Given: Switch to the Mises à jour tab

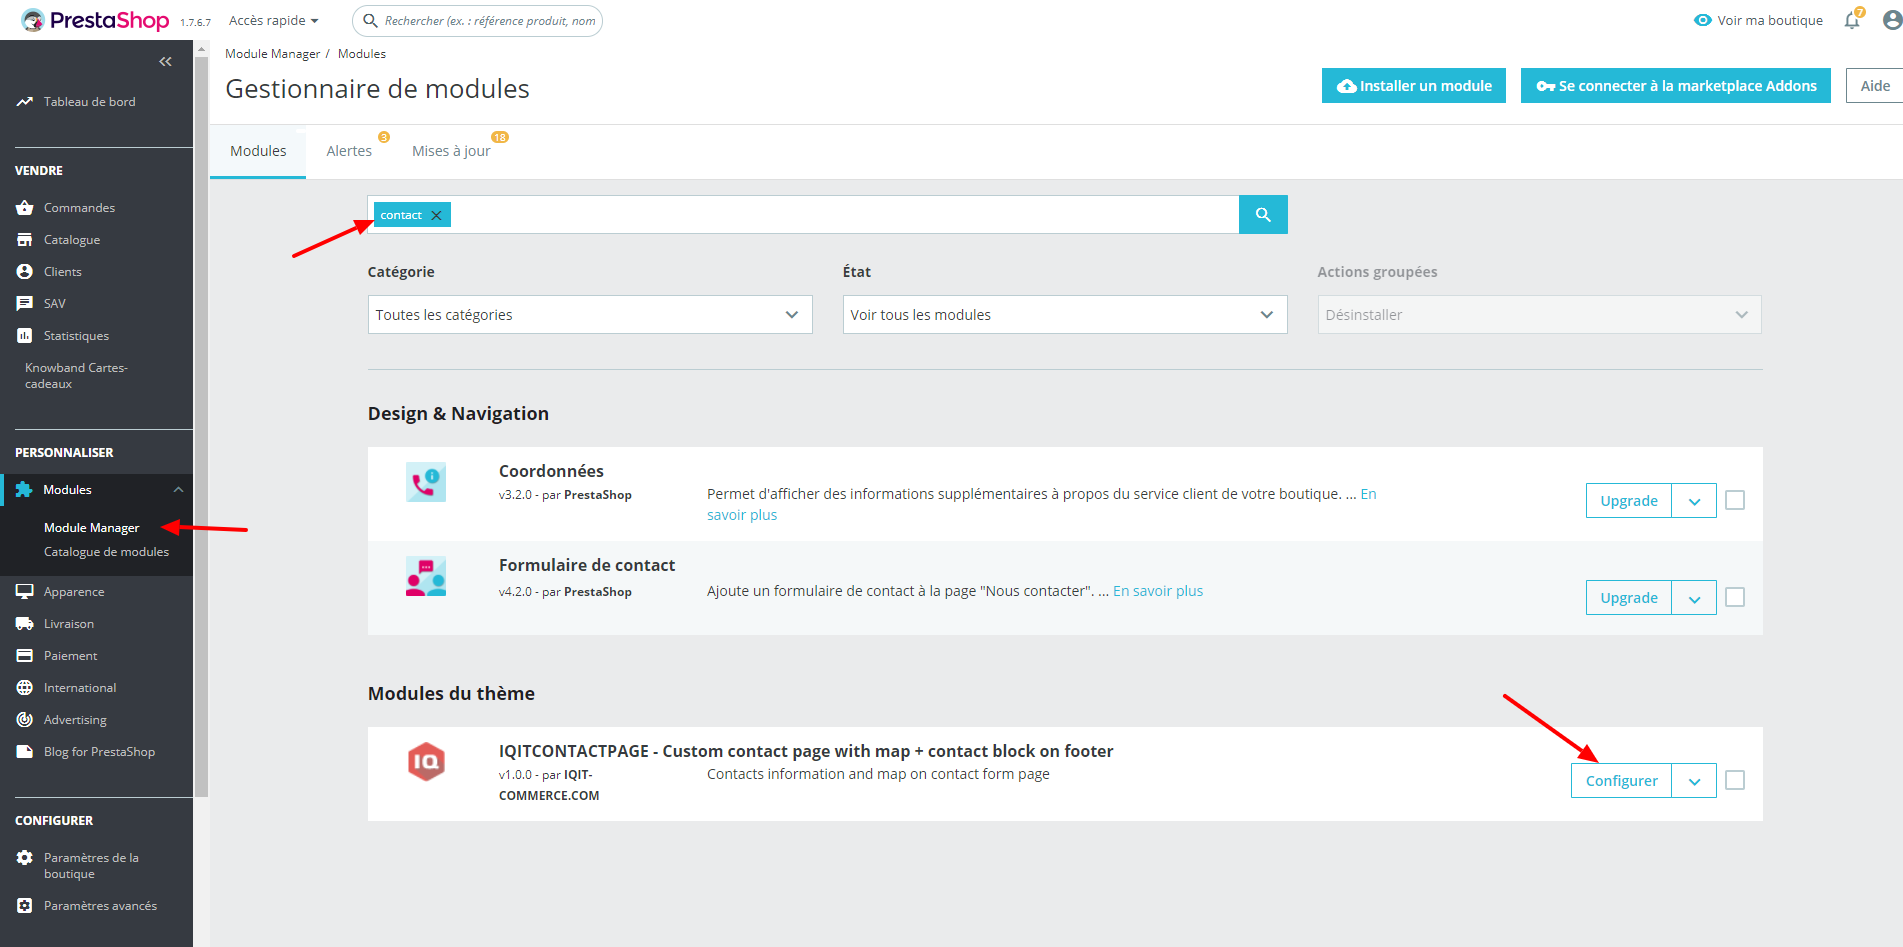Looking at the screenshot, I should pos(451,151).
